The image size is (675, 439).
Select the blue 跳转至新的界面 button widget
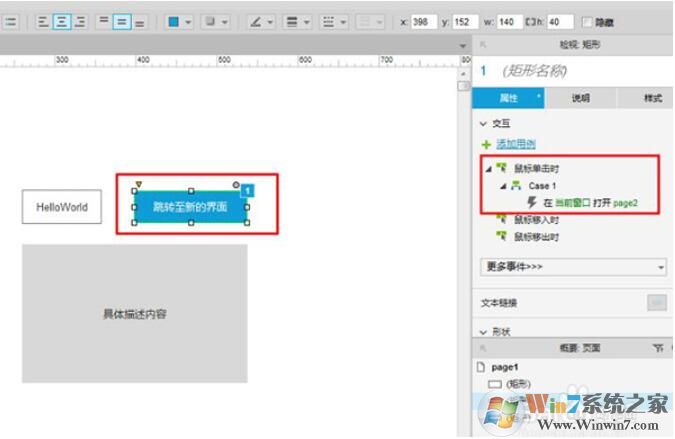click(190, 207)
